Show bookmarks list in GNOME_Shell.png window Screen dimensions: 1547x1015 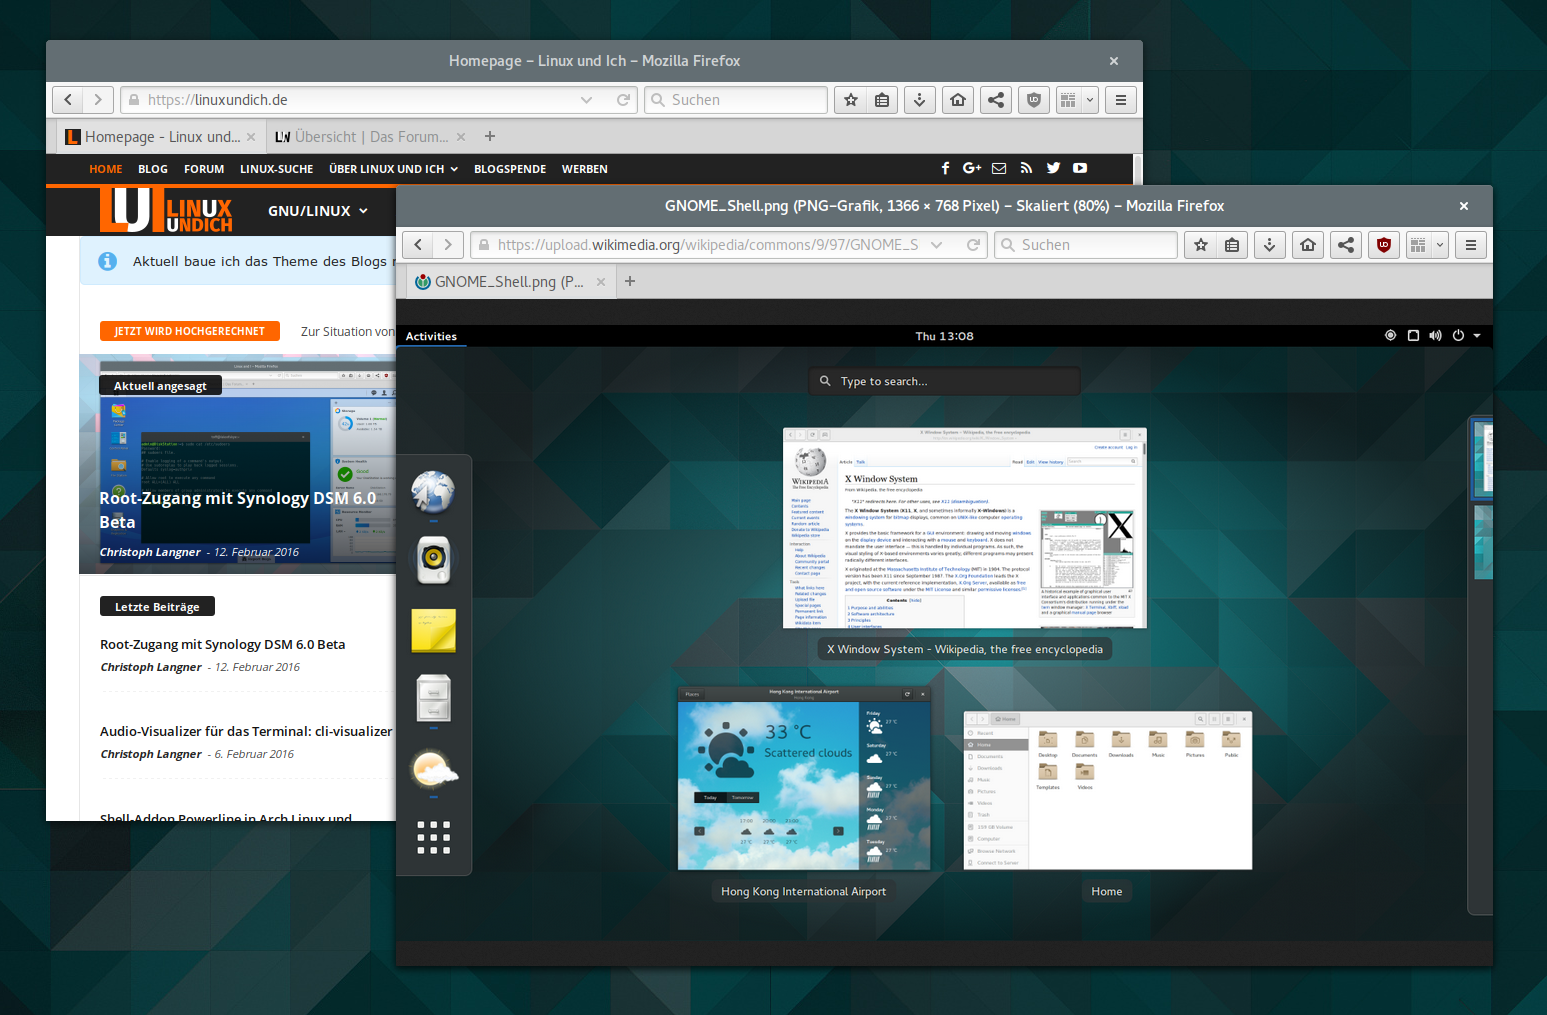pyautogui.click(x=1232, y=245)
